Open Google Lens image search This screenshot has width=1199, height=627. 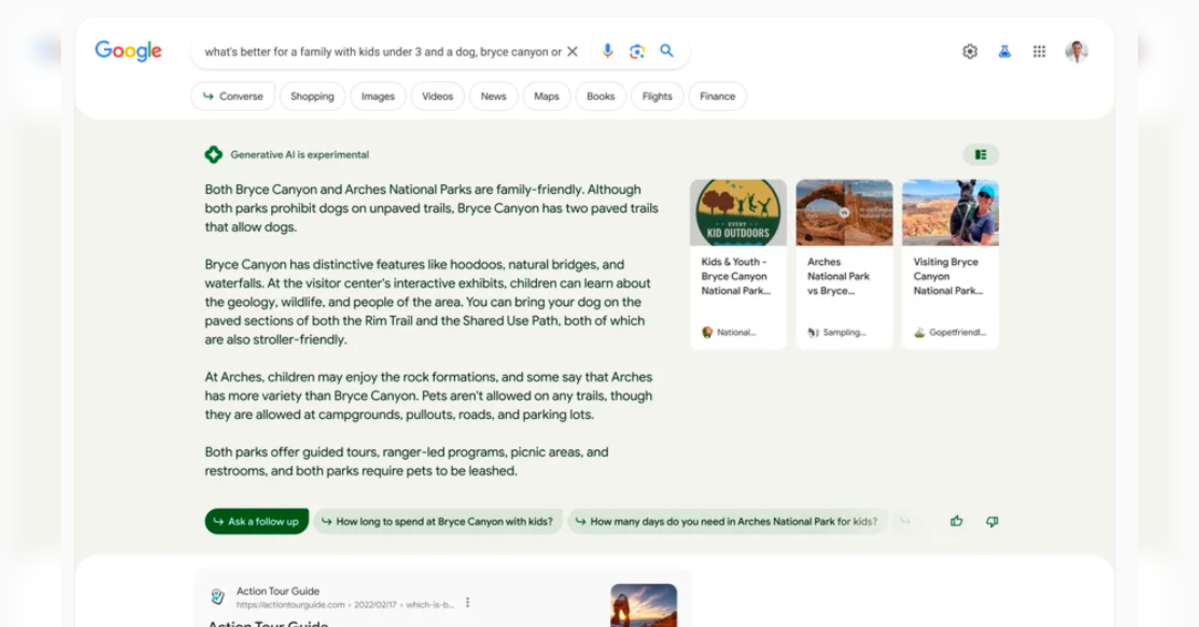(x=637, y=51)
